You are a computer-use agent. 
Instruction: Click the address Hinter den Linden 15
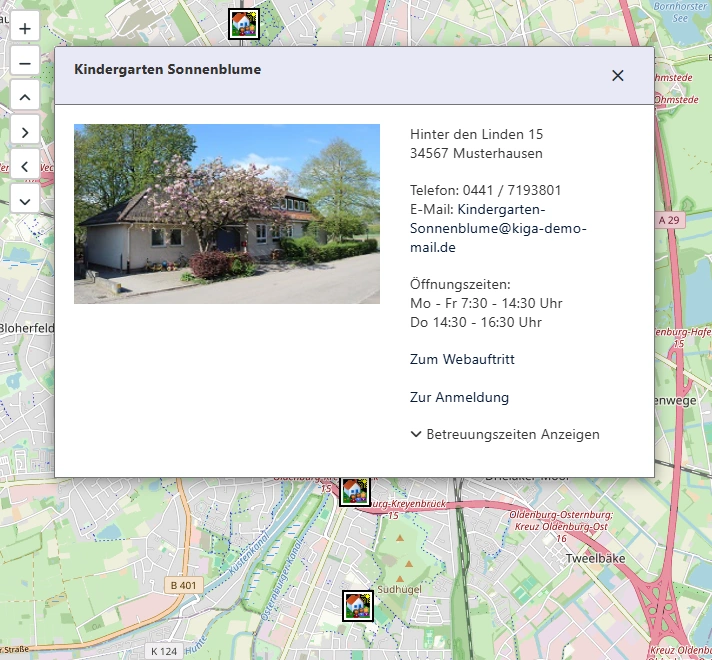[x=476, y=134]
